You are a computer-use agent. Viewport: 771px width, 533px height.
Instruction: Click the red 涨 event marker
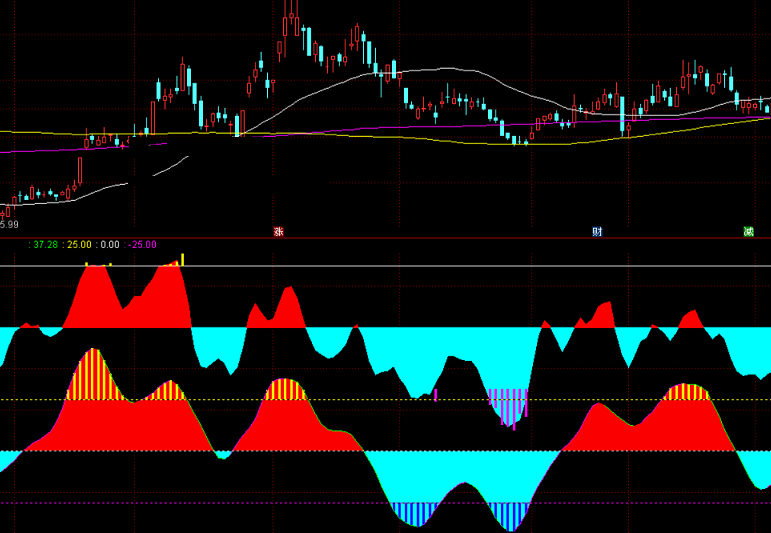pyautogui.click(x=279, y=232)
